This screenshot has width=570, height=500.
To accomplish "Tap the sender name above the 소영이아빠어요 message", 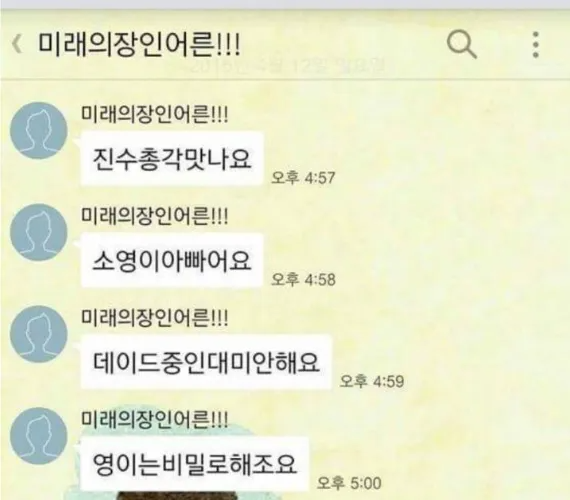I will tap(154, 216).
